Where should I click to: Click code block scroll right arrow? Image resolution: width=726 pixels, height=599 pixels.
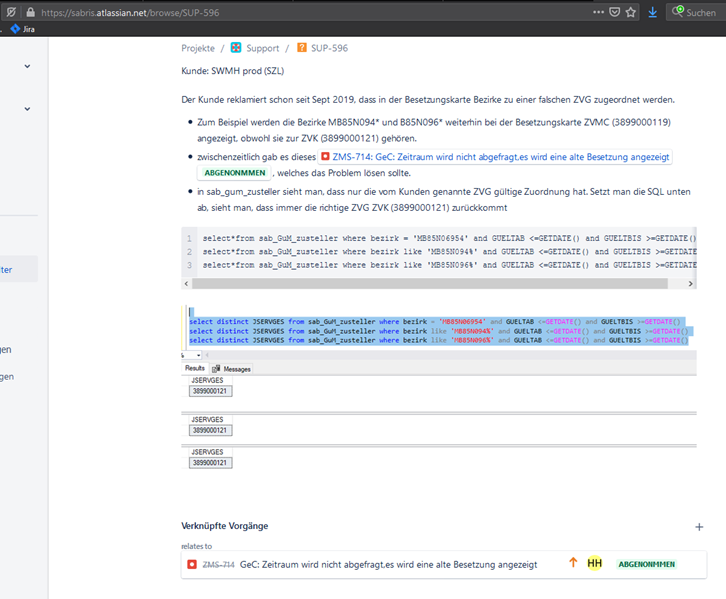[x=690, y=283]
